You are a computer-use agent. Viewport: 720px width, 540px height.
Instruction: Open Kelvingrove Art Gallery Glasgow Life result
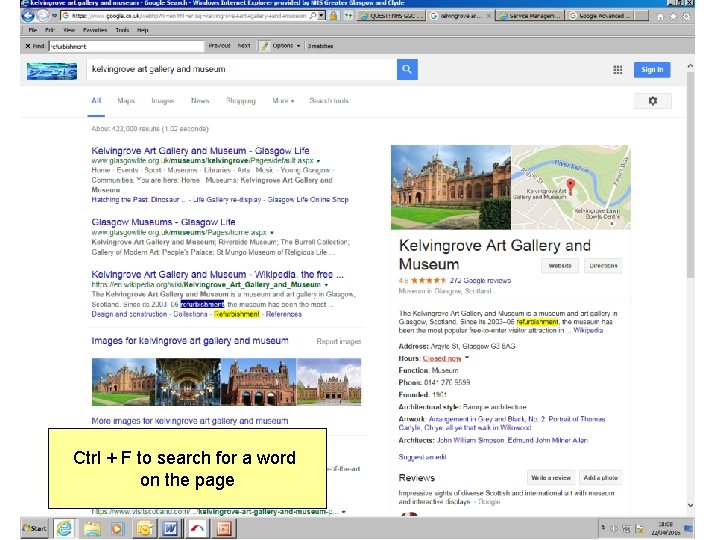tap(200, 151)
